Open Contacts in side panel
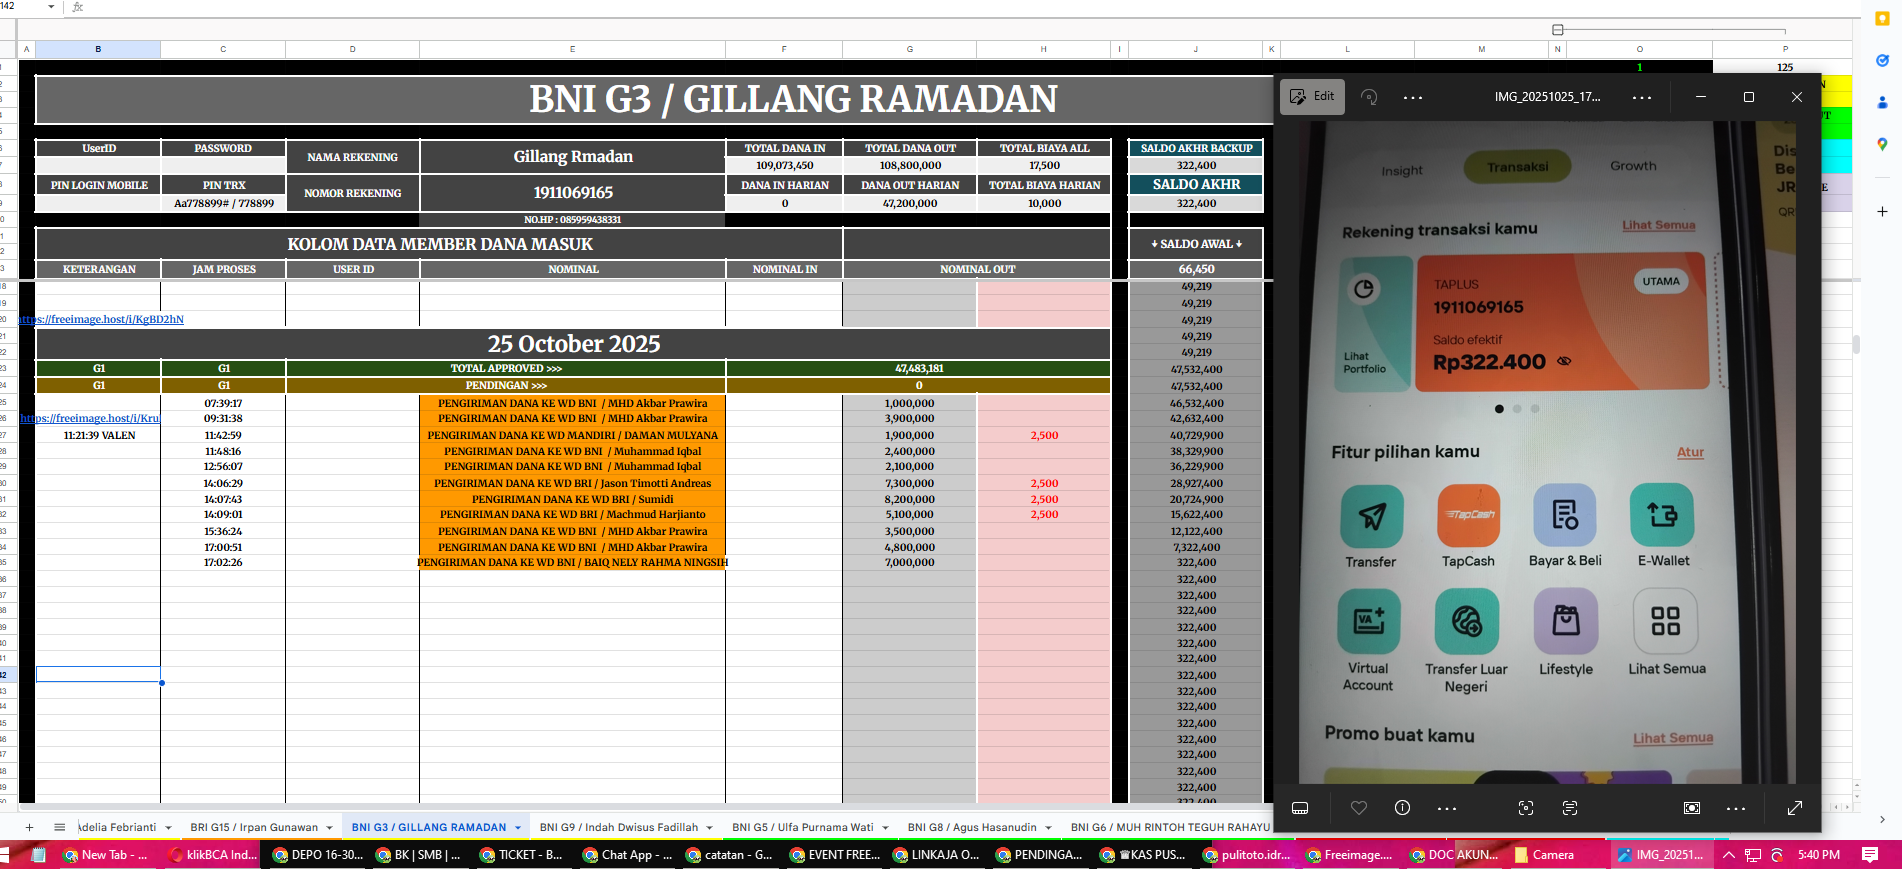The image size is (1902, 869). (1882, 102)
